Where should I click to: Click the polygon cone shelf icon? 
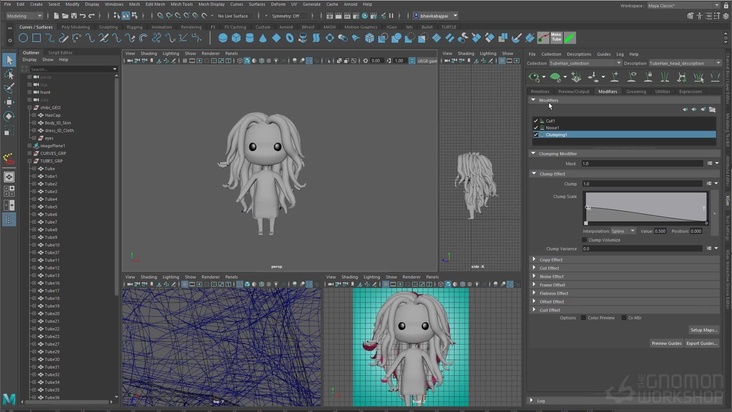coord(262,38)
